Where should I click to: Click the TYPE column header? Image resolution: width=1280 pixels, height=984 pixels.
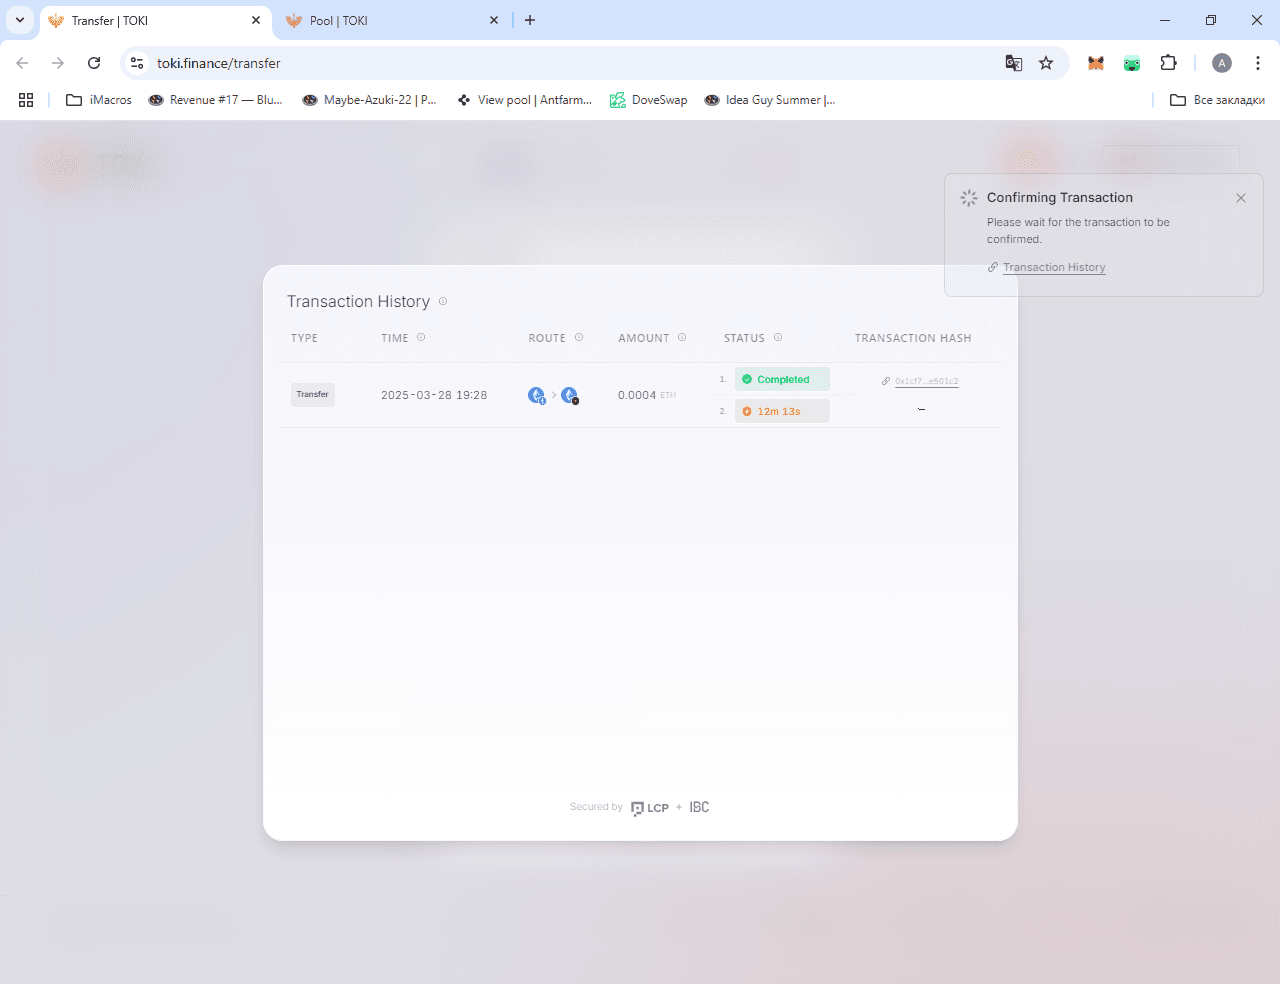(304, 338)
